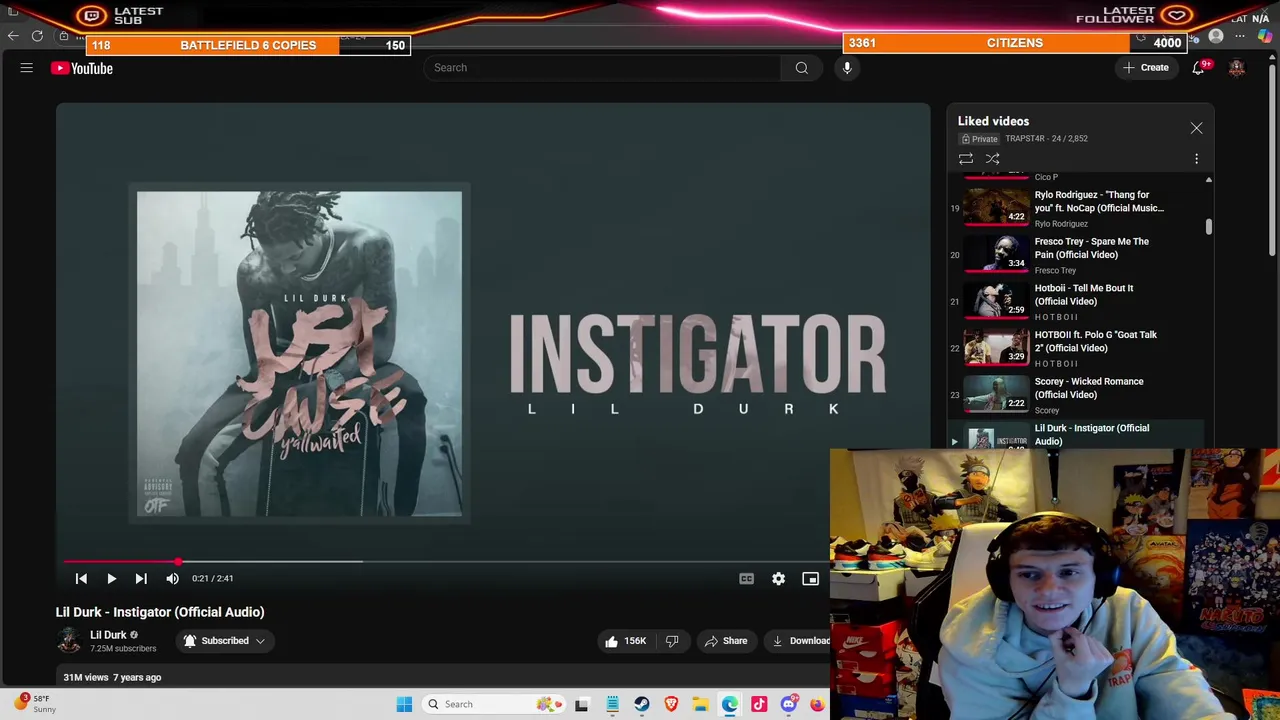Screen dimensions: 1280x720
Task: Skip to previous video in player
Action: (x=81, y=579)
